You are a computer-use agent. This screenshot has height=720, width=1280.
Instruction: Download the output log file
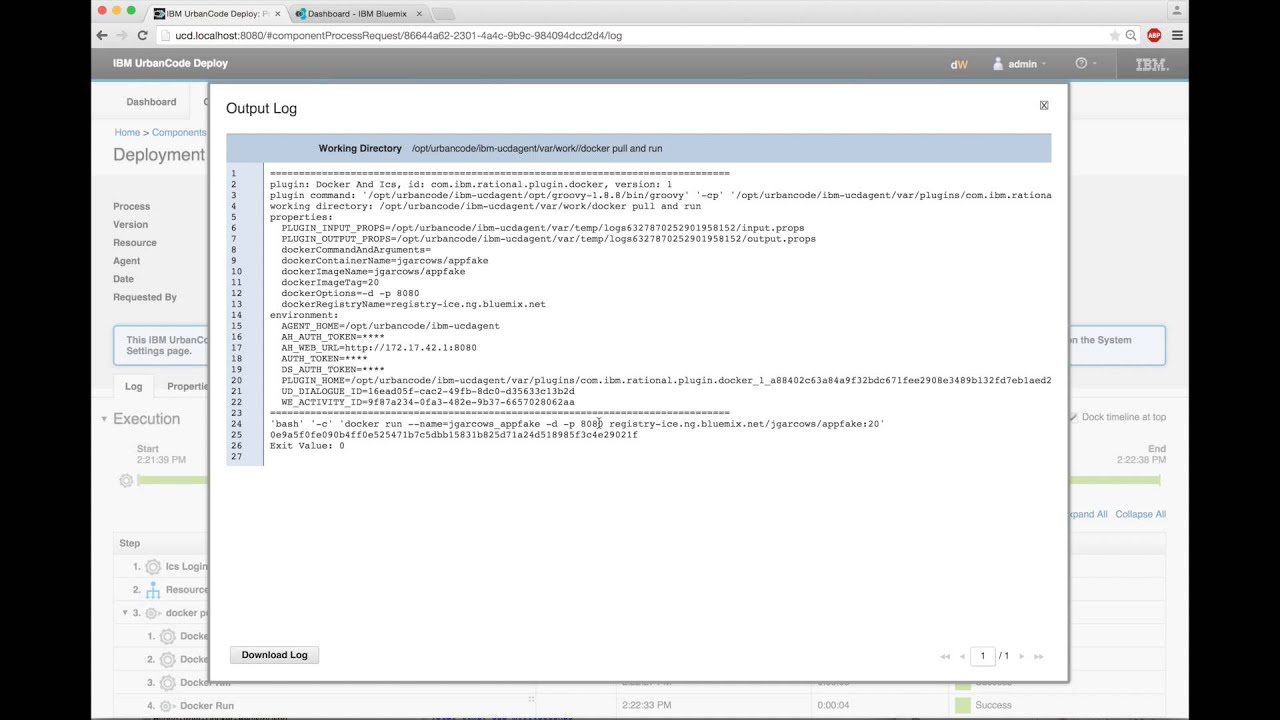click(274, 655)
